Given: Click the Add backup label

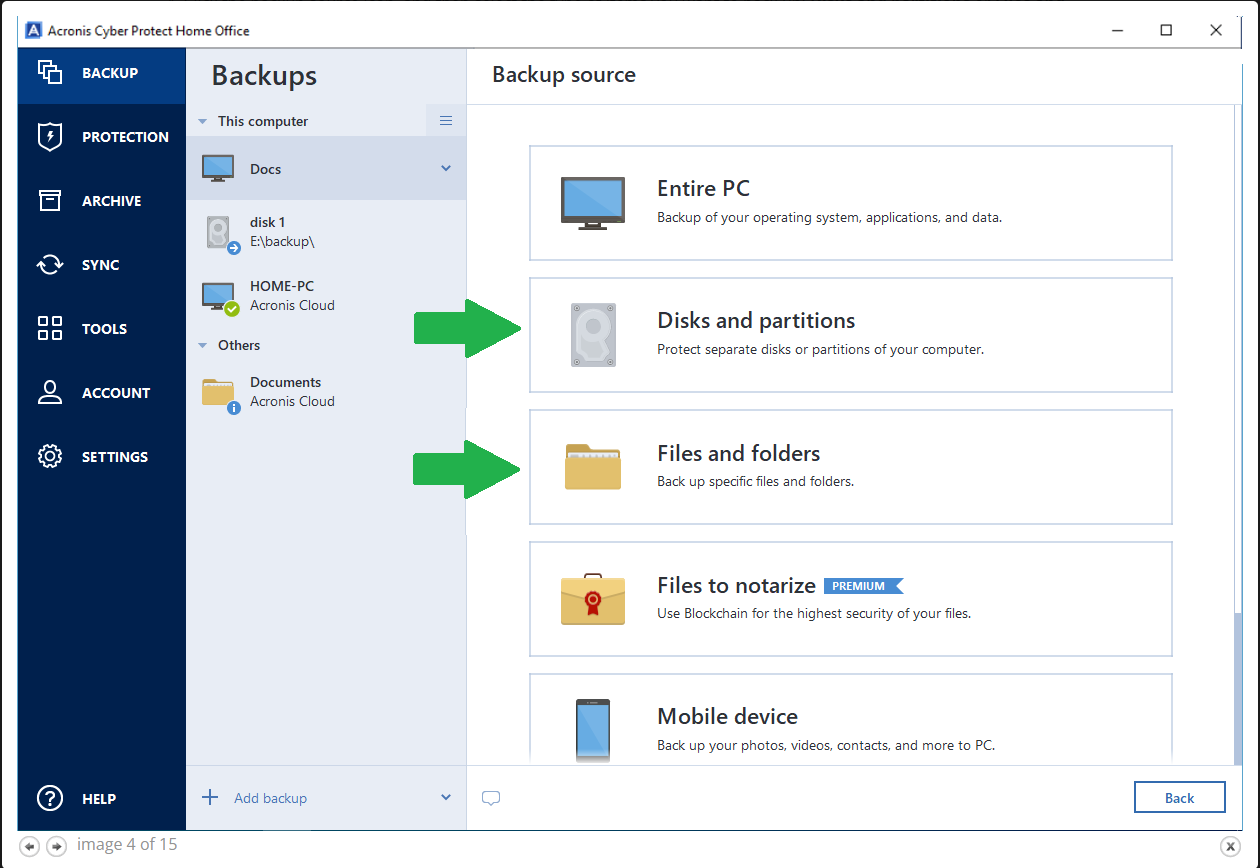Looking at the screenshot, I should point(270,798).
